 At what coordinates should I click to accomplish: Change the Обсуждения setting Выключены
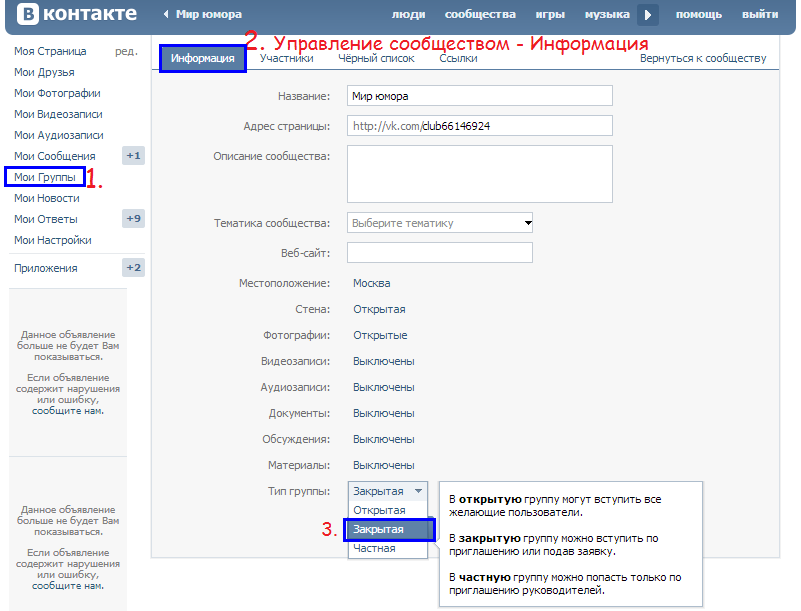[x=384, y=439]
